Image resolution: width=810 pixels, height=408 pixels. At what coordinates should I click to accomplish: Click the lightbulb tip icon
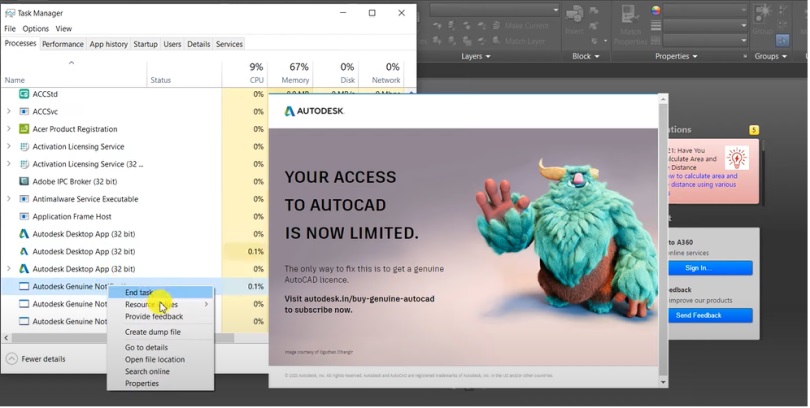[x=736, y=158]
